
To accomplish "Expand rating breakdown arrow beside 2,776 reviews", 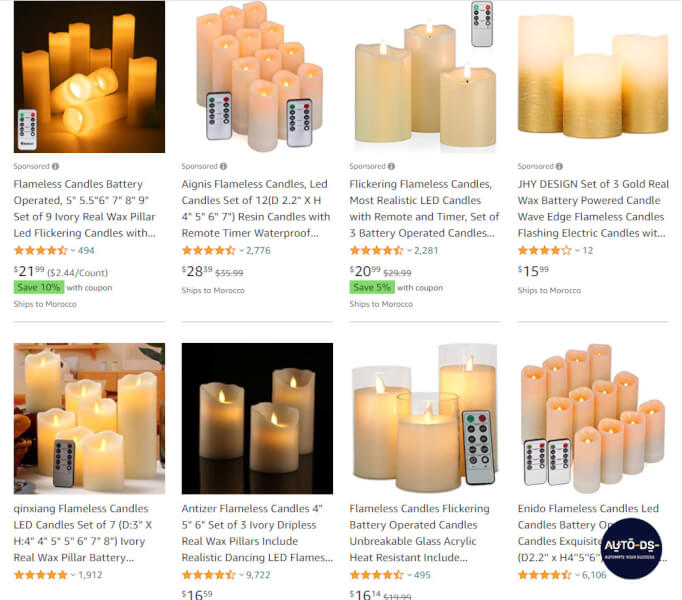I will [241, 251].
